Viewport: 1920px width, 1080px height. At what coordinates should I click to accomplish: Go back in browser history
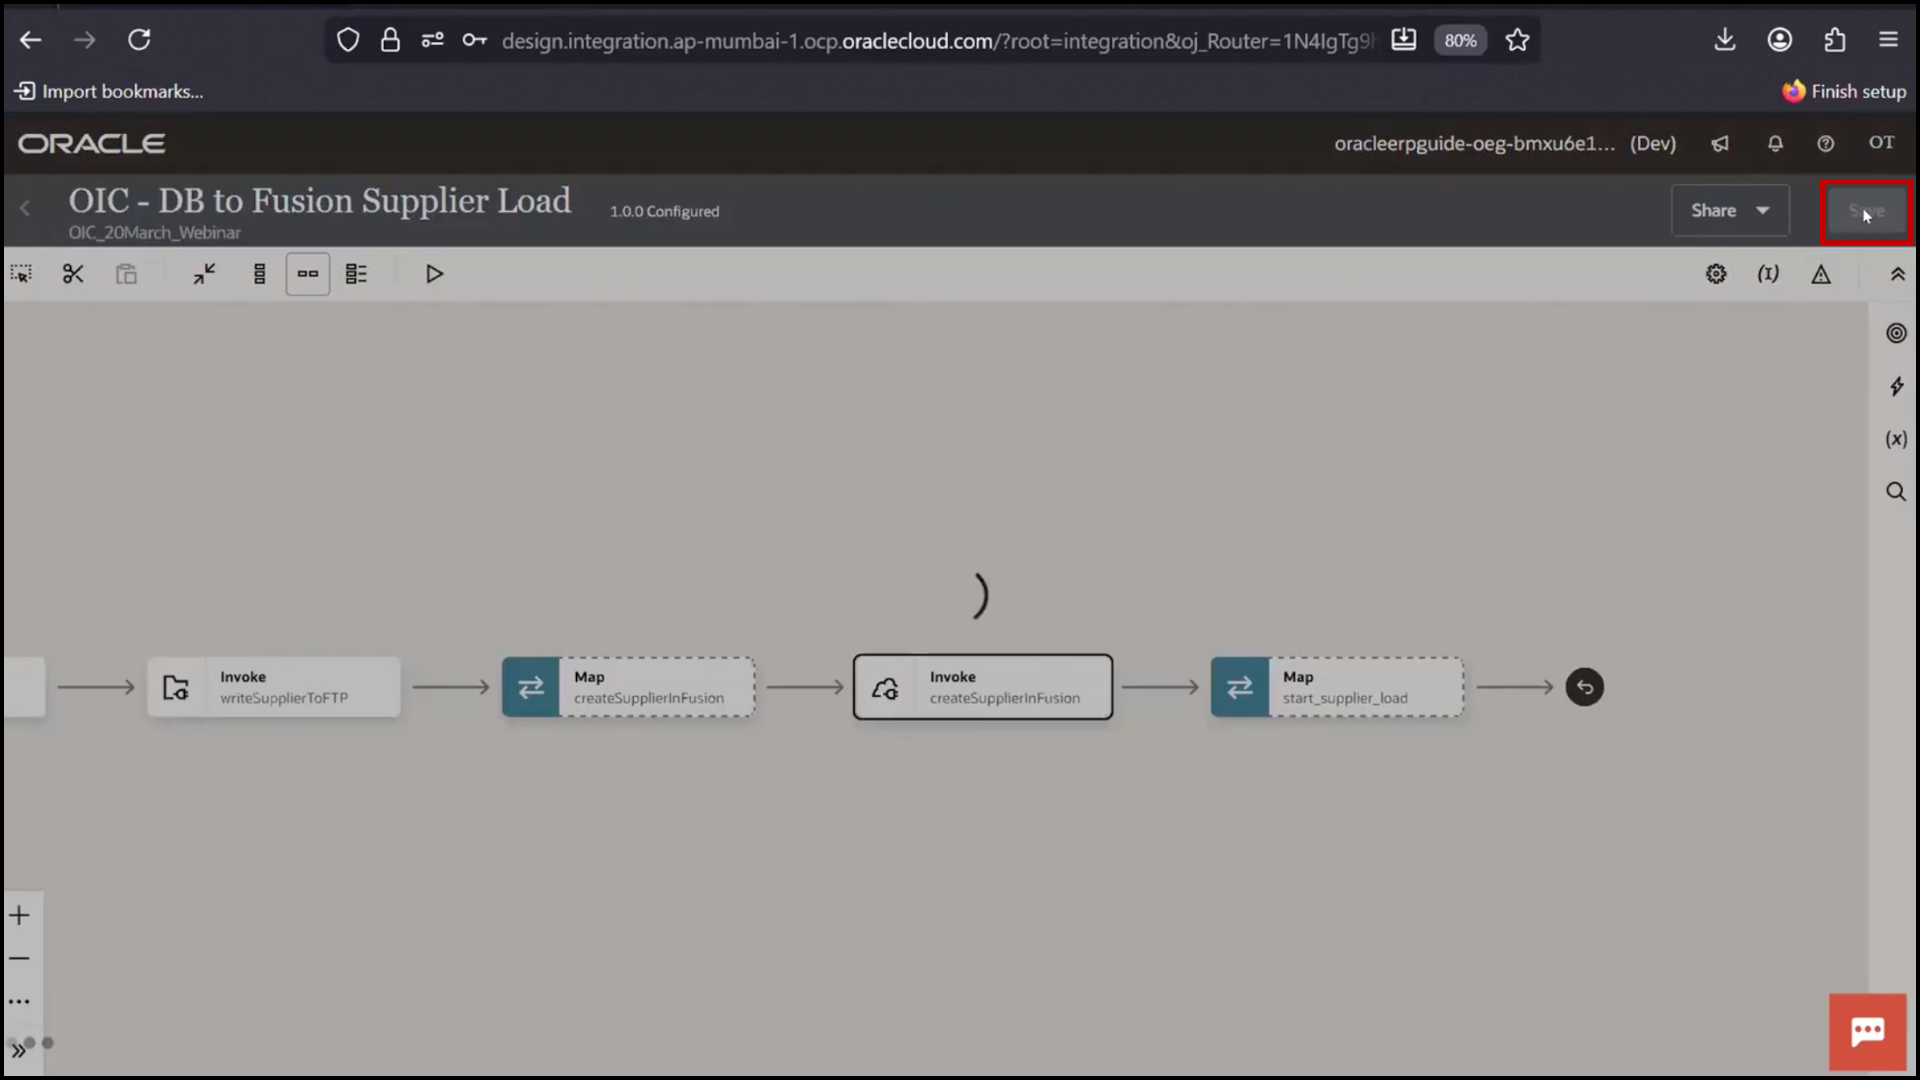31,40
